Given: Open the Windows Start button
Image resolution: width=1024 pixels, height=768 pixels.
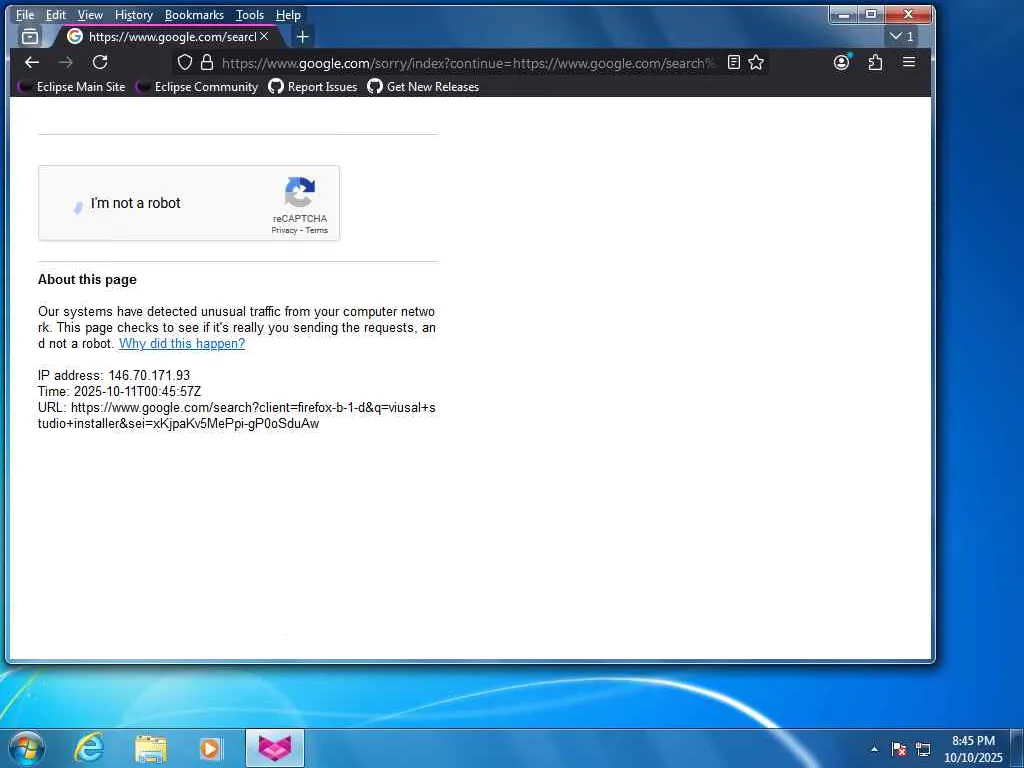Looking at the screenshot, I should tap(27, 748).
